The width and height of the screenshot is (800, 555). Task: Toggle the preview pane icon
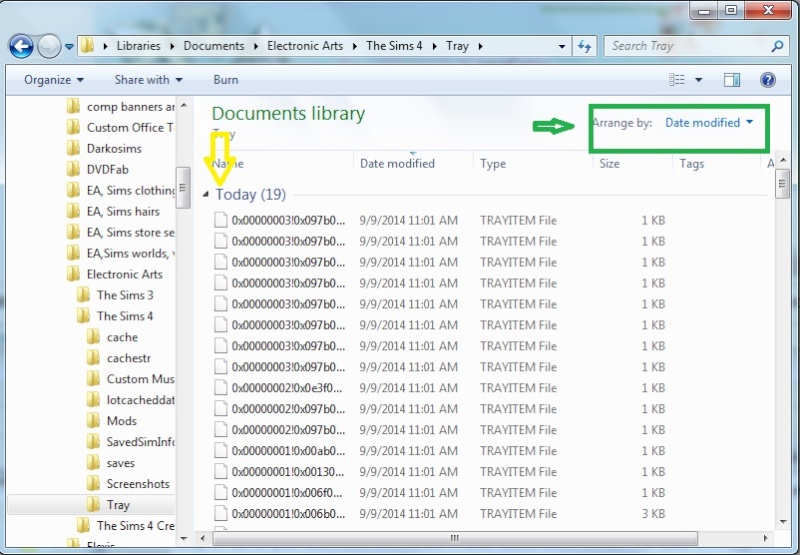[732, 80]
